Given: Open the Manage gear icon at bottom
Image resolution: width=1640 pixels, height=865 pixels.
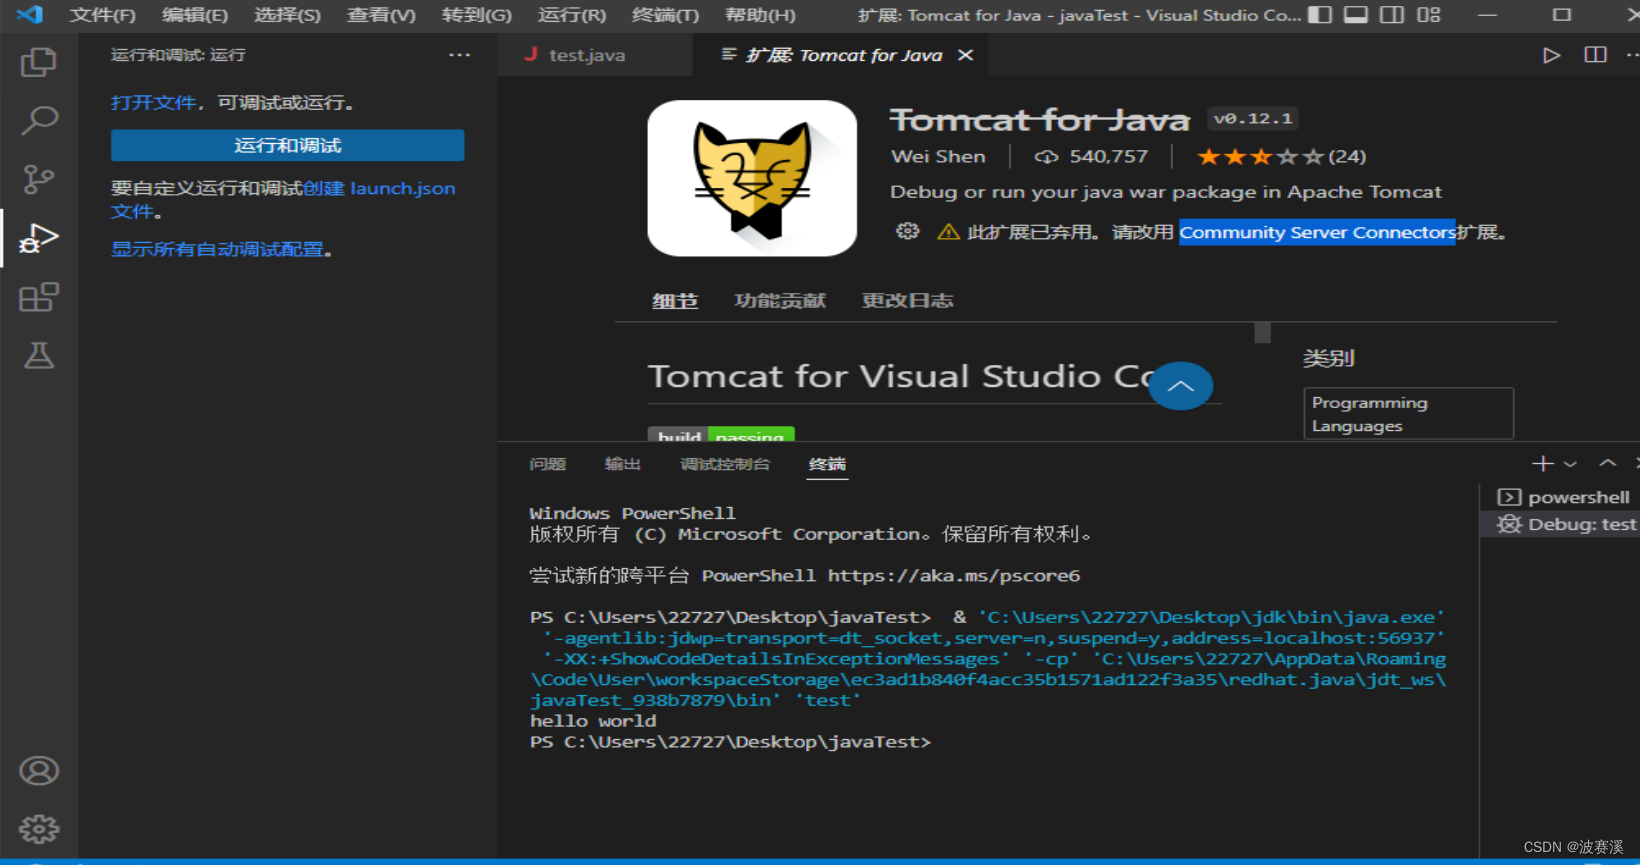Looking at the screenshot, I should [x=38, y=829].
